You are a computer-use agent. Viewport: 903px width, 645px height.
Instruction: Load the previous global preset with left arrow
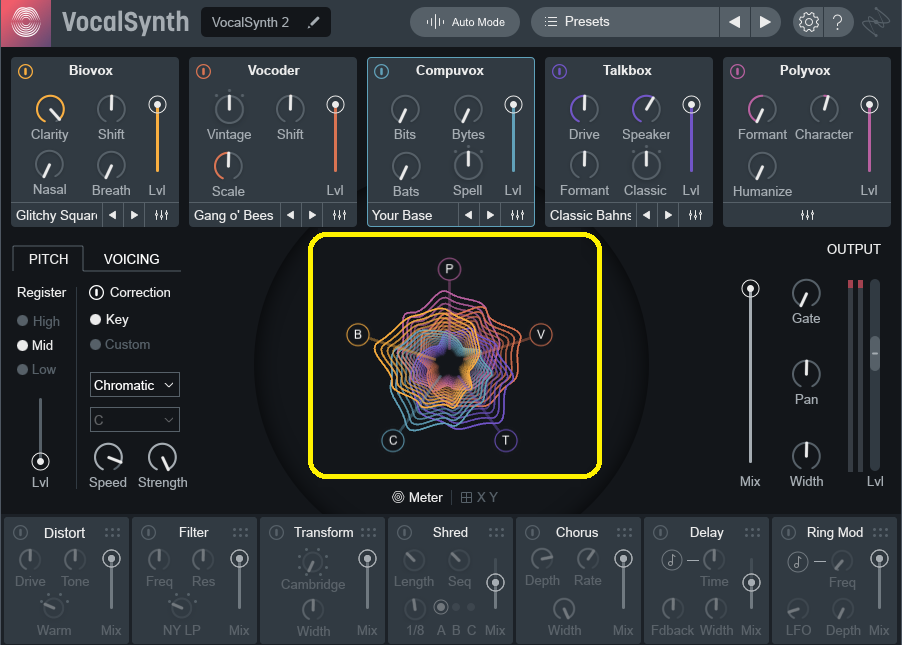click(734, 22)
